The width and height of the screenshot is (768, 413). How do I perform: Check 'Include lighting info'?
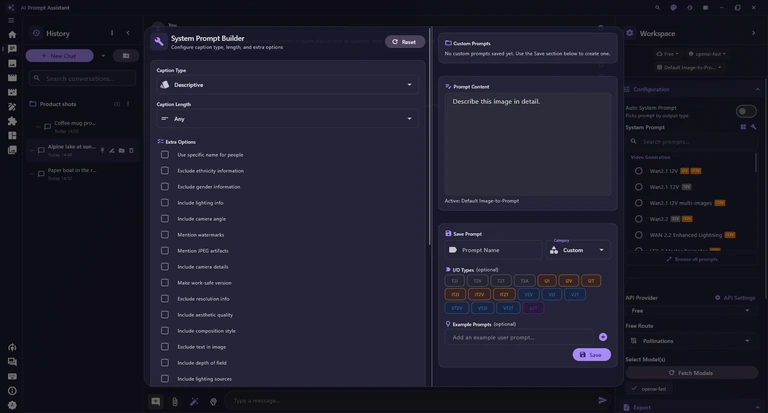coord(165,202)
